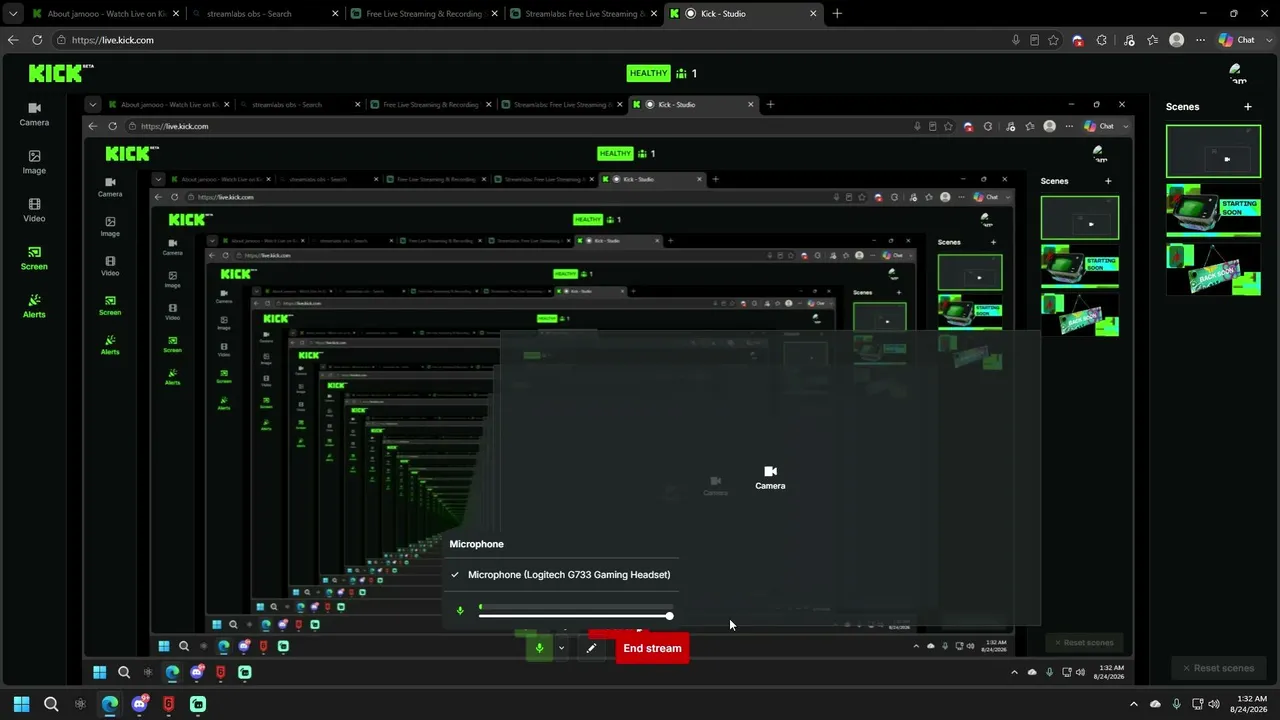
Task: Click the Edge browser taskbar icon
Action: coord(110,704)
